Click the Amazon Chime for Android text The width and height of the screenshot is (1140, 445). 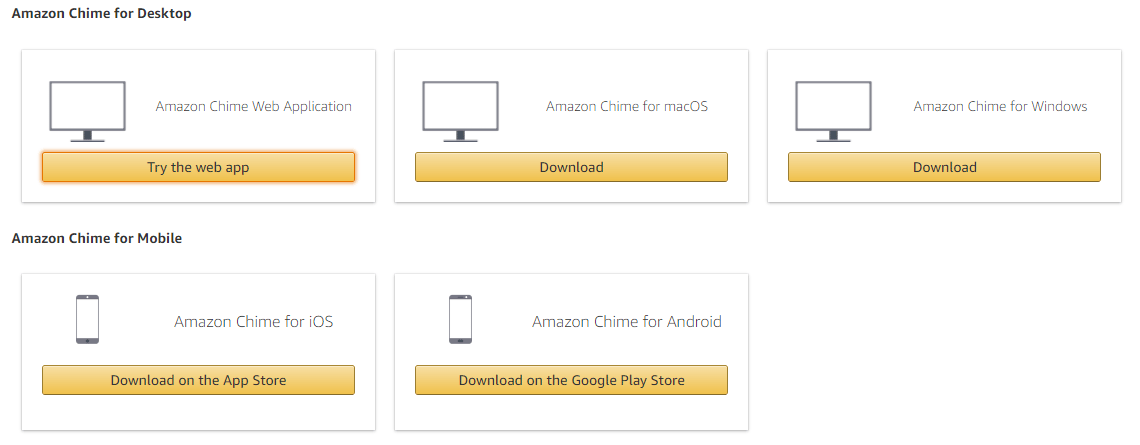pos(627,321)
